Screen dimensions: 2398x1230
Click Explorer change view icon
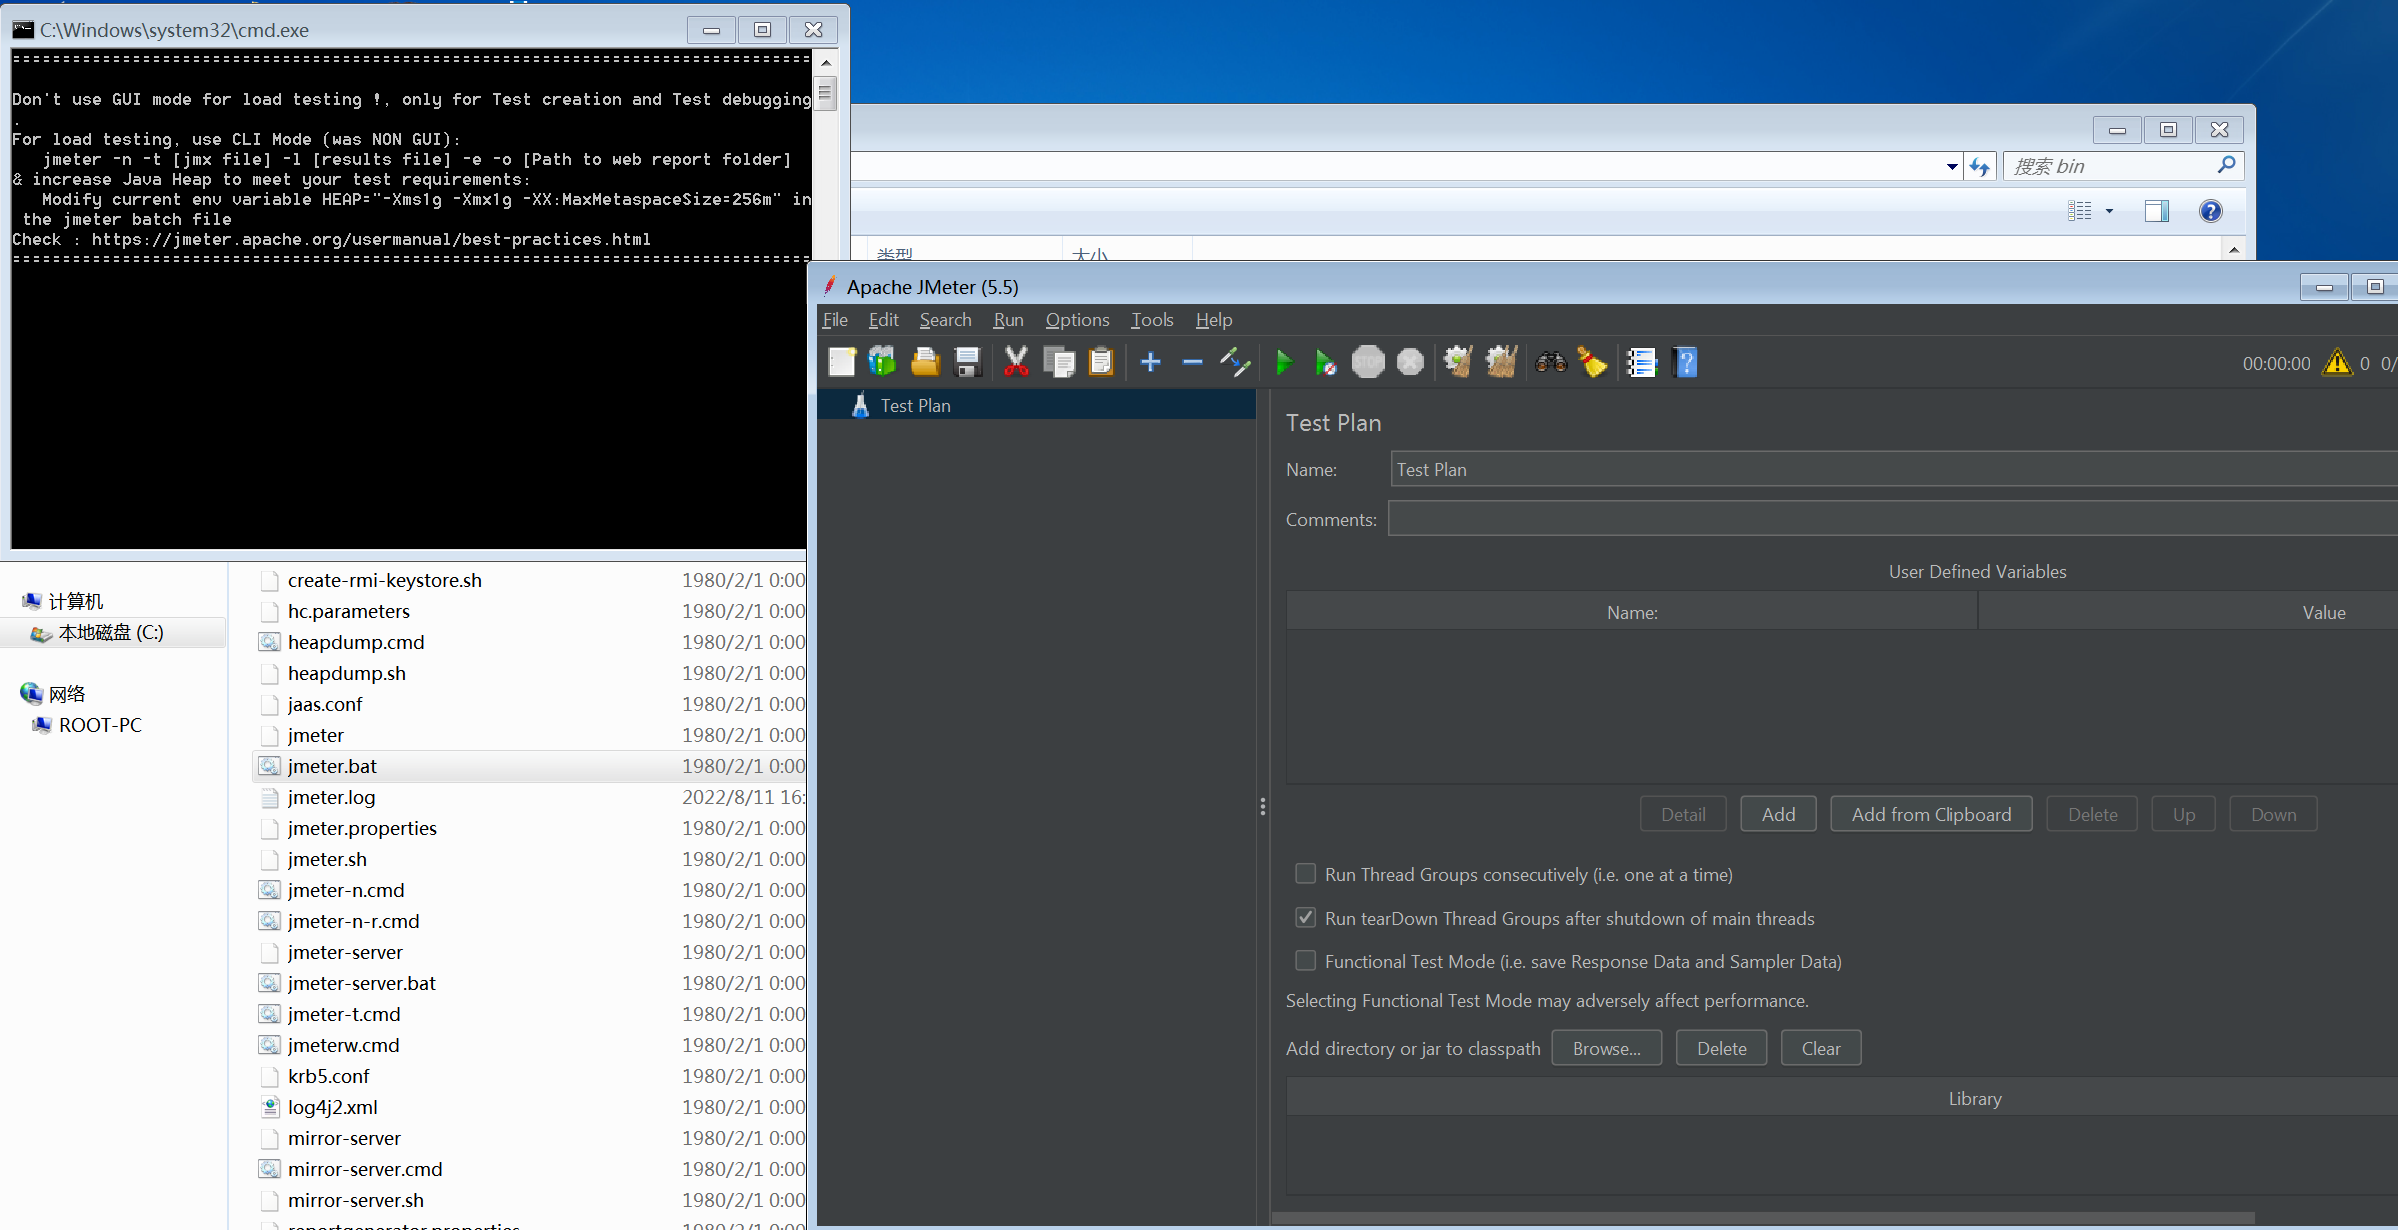pyautogui.click(x=2080, y=211)
